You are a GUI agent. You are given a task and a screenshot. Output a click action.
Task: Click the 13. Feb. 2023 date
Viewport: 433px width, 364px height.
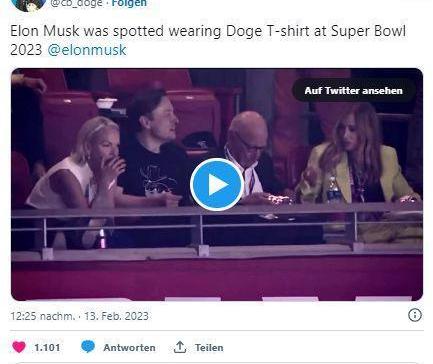pos(116,316)
